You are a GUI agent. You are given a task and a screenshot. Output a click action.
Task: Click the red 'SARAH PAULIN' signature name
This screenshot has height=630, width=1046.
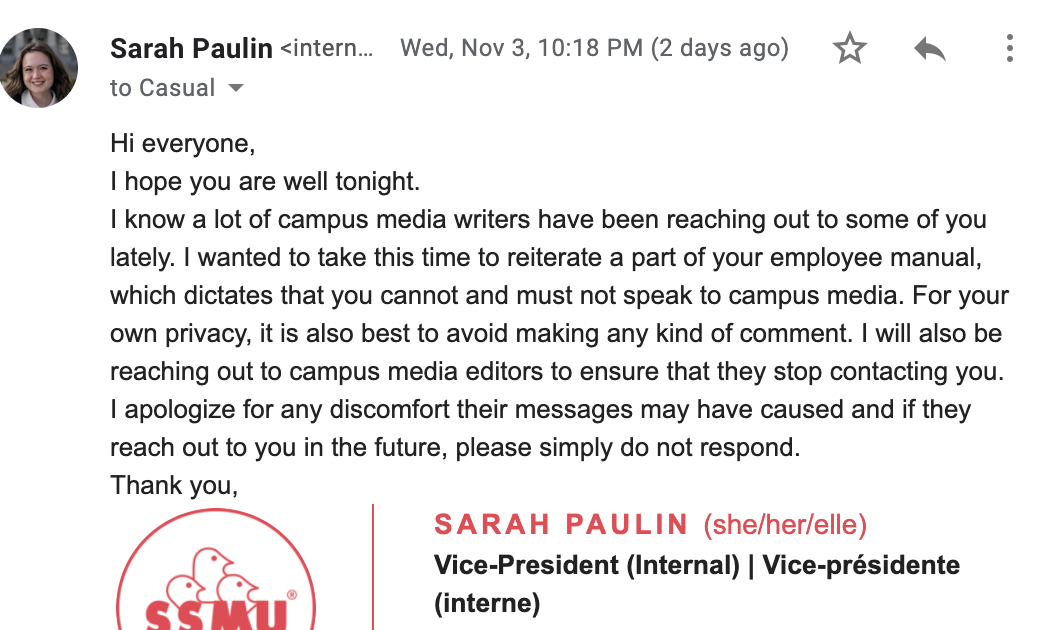[x=560, y=525]
